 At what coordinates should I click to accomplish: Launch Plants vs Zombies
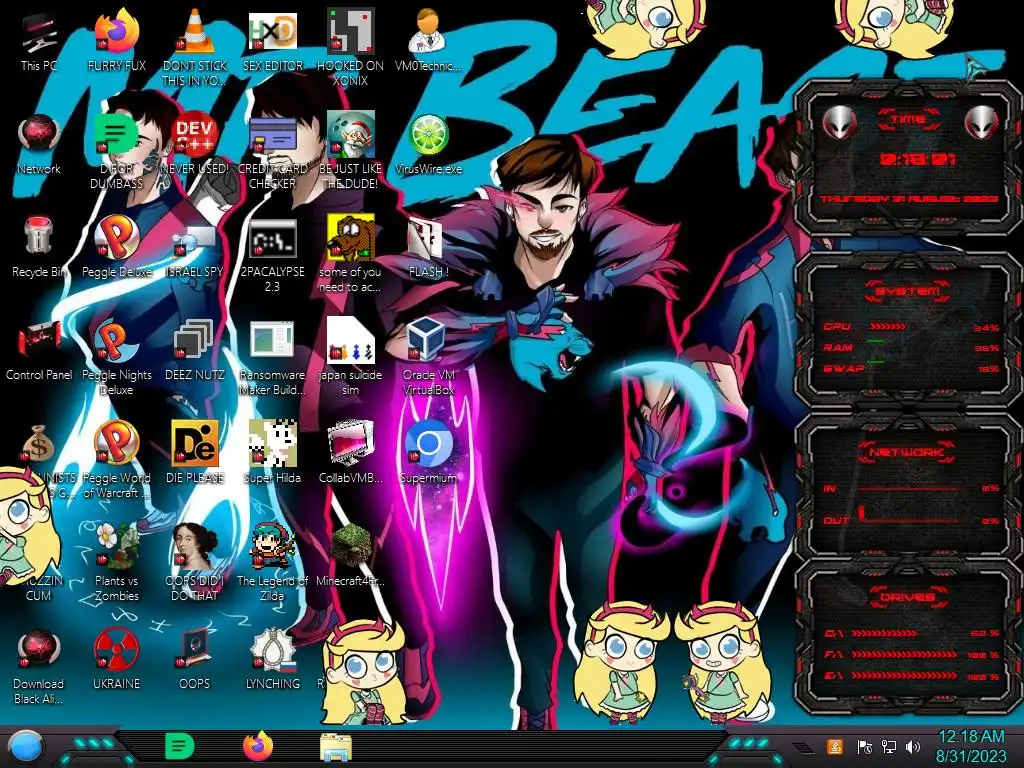(116, 563)
